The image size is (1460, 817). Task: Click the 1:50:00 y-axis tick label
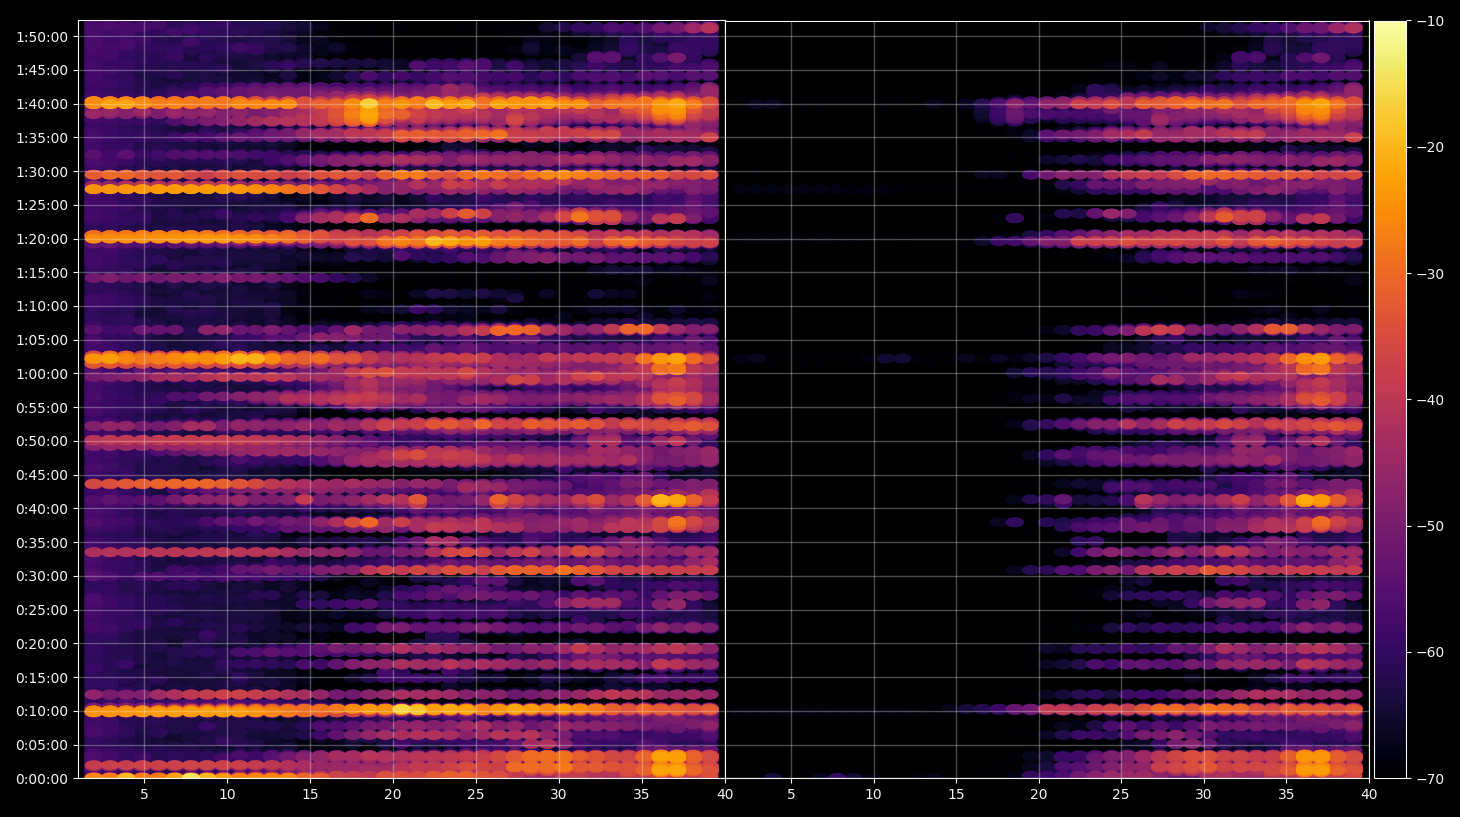pyautogui.click(x=42, y=37)
